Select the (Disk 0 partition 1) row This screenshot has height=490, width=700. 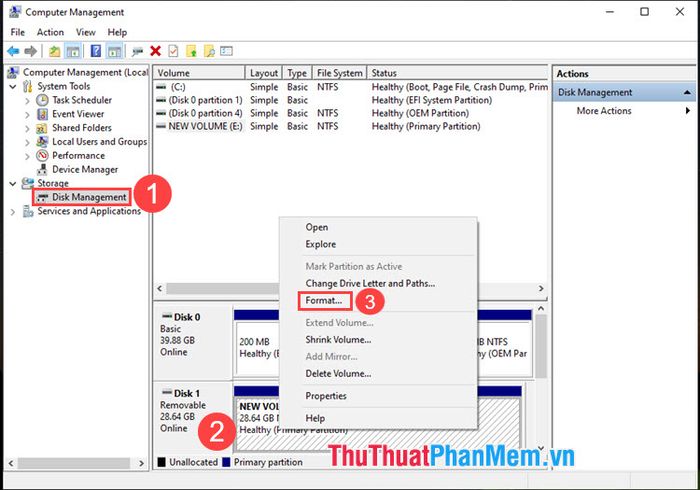click(x=350, y=100)
